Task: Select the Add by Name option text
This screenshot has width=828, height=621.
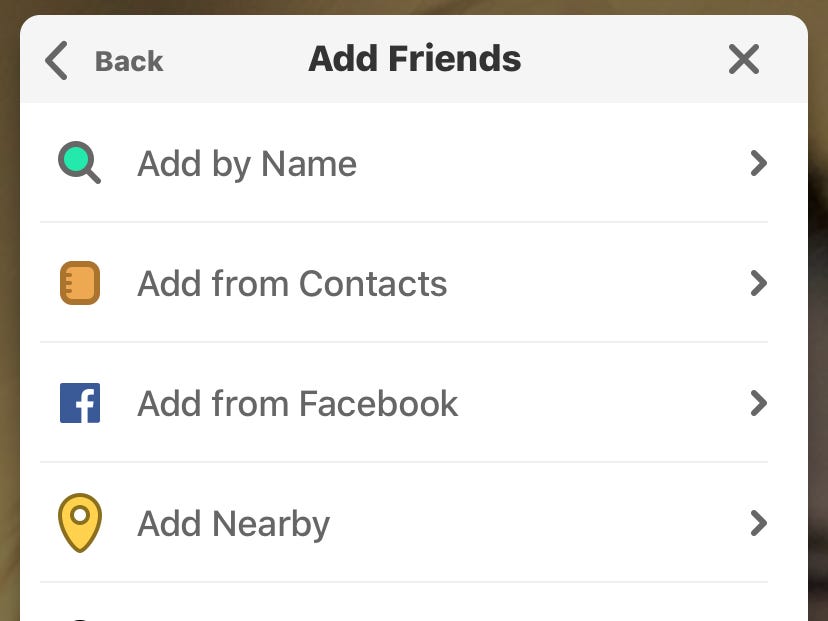Action: 247,164
